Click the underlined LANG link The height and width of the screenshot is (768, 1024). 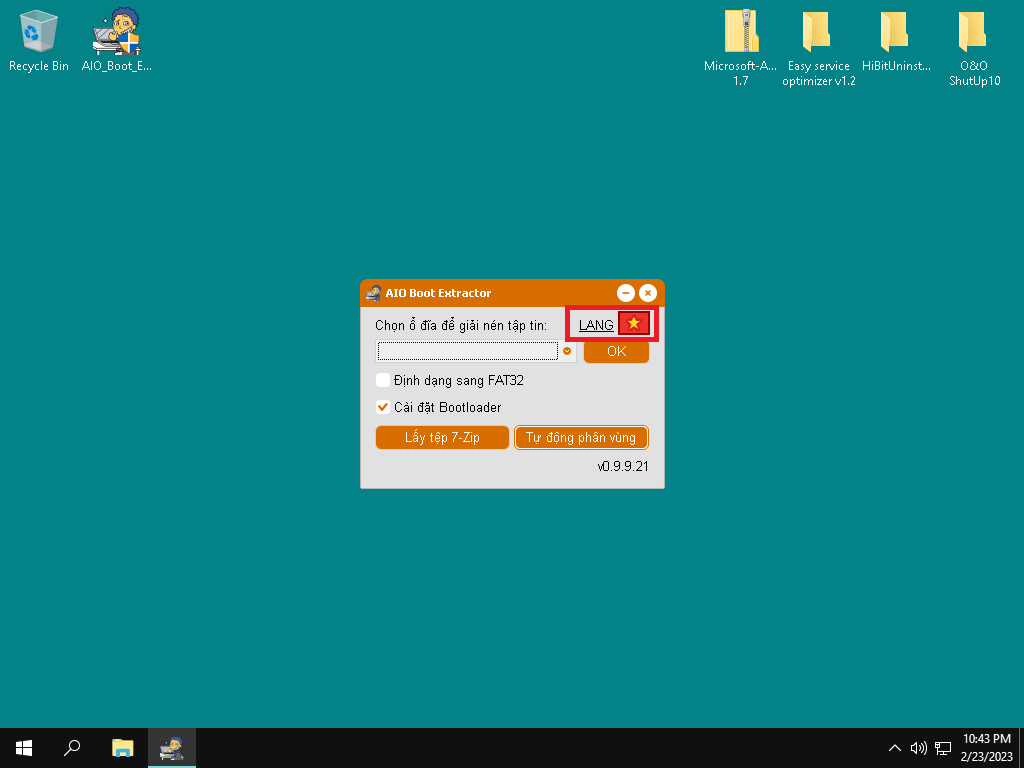click(x=596, y=325)
